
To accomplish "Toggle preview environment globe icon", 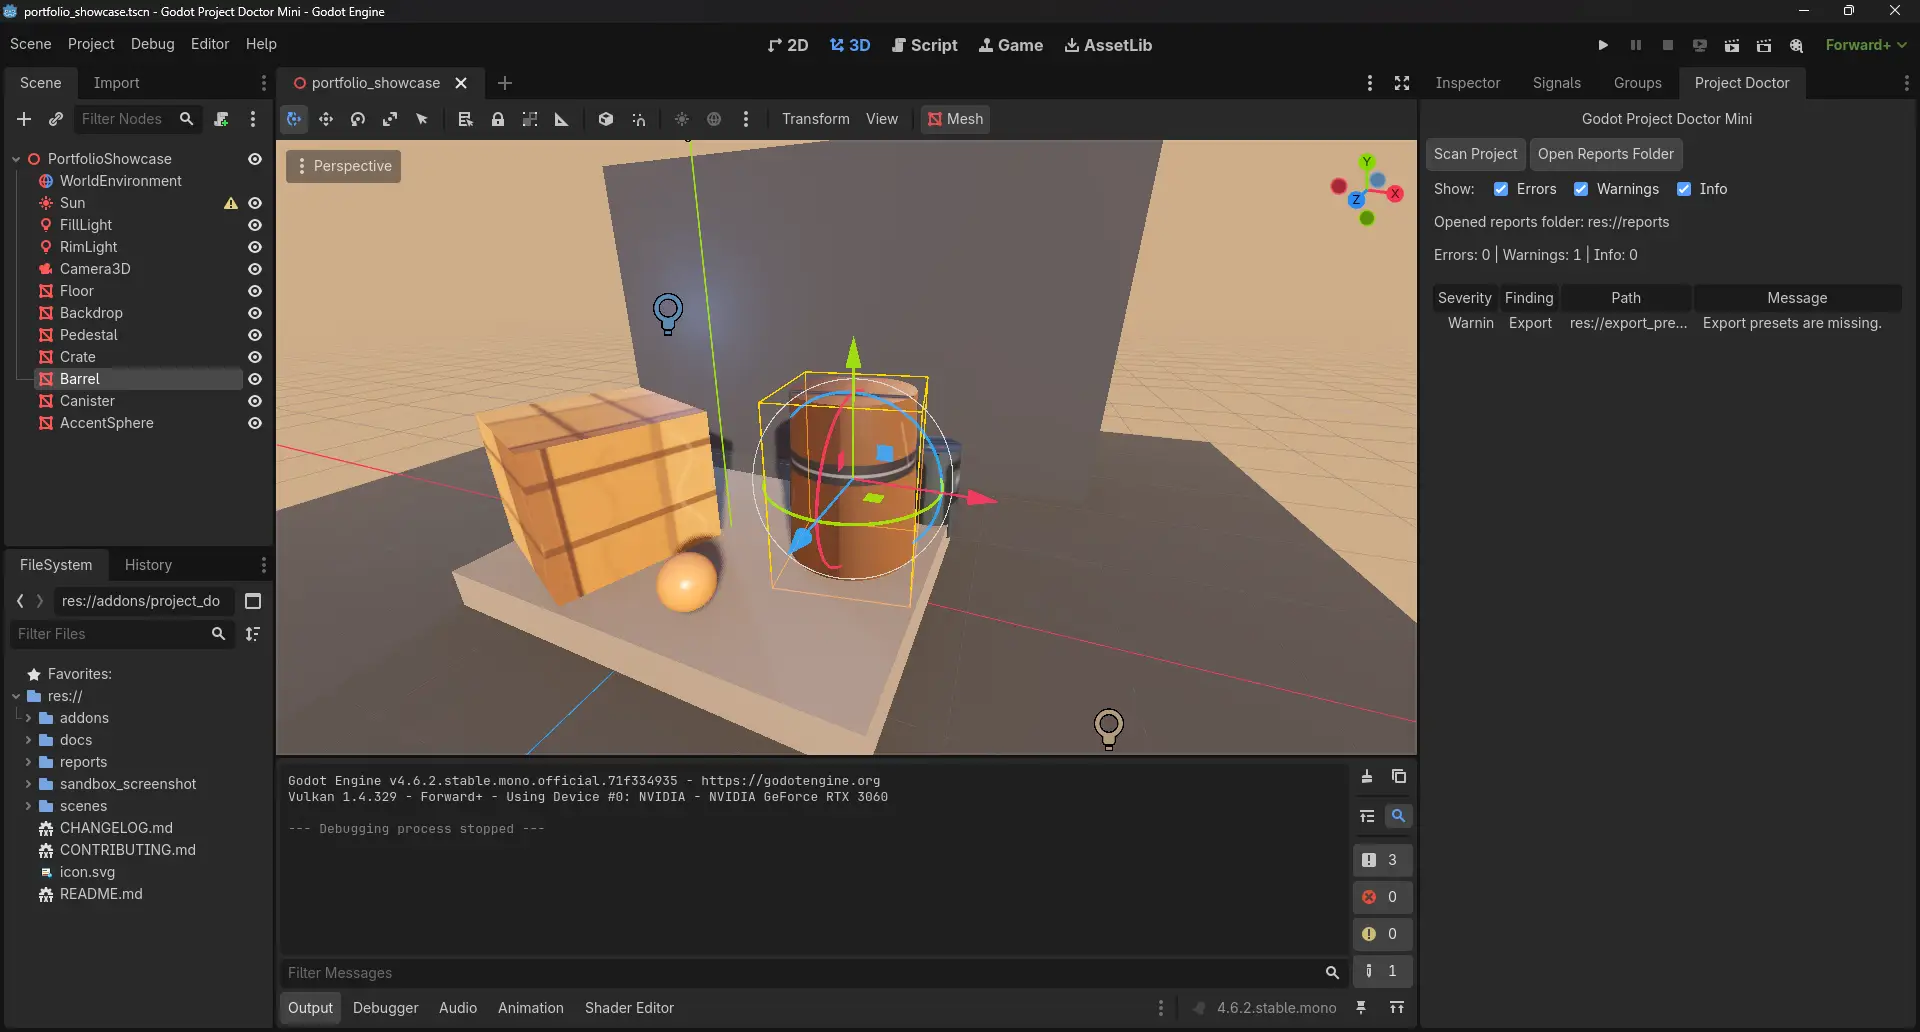I will [x=714, y=119].
